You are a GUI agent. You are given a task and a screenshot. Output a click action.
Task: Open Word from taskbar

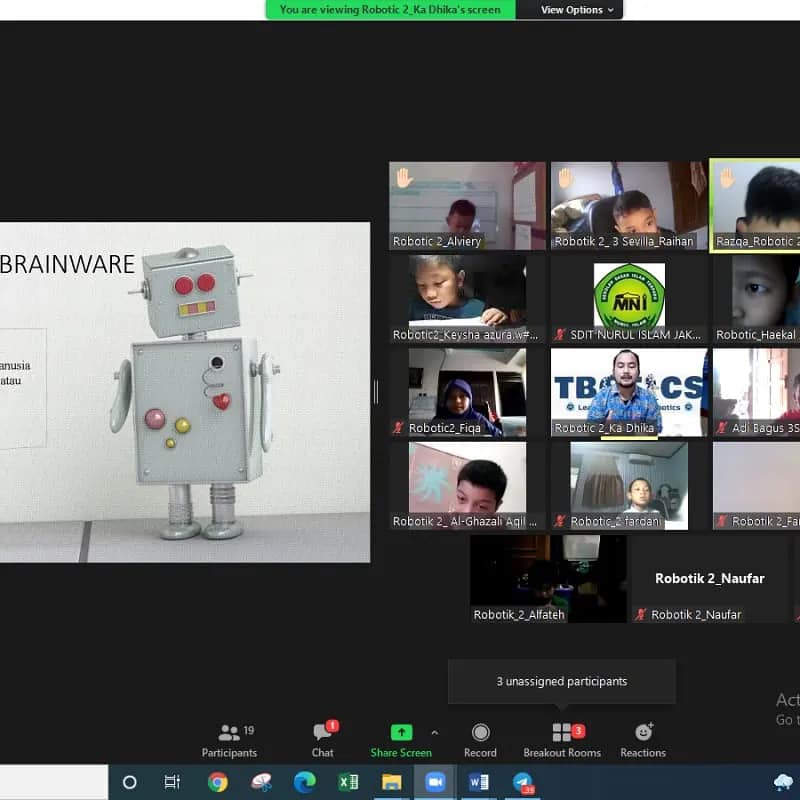coord(479,782)
